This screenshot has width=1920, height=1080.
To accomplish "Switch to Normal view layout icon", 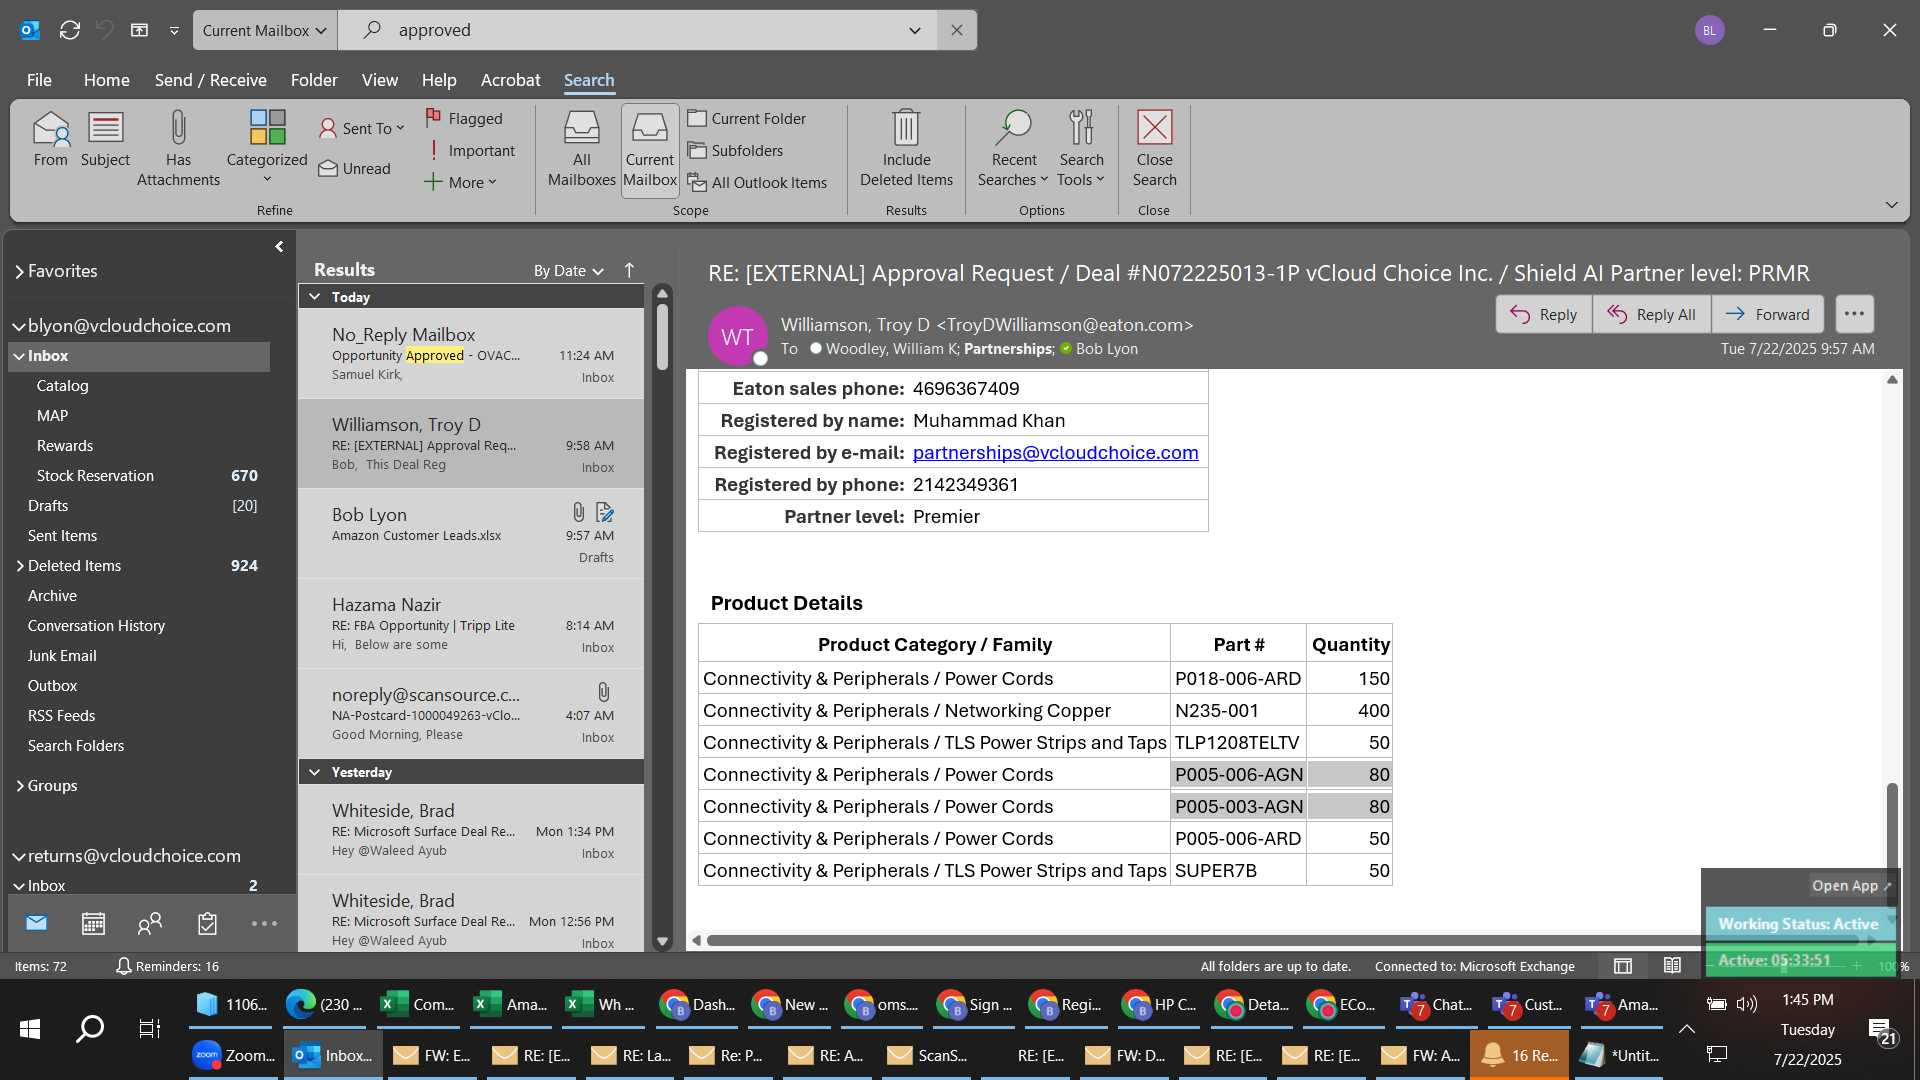I will pyautogui.click(x=1623, y=966).
